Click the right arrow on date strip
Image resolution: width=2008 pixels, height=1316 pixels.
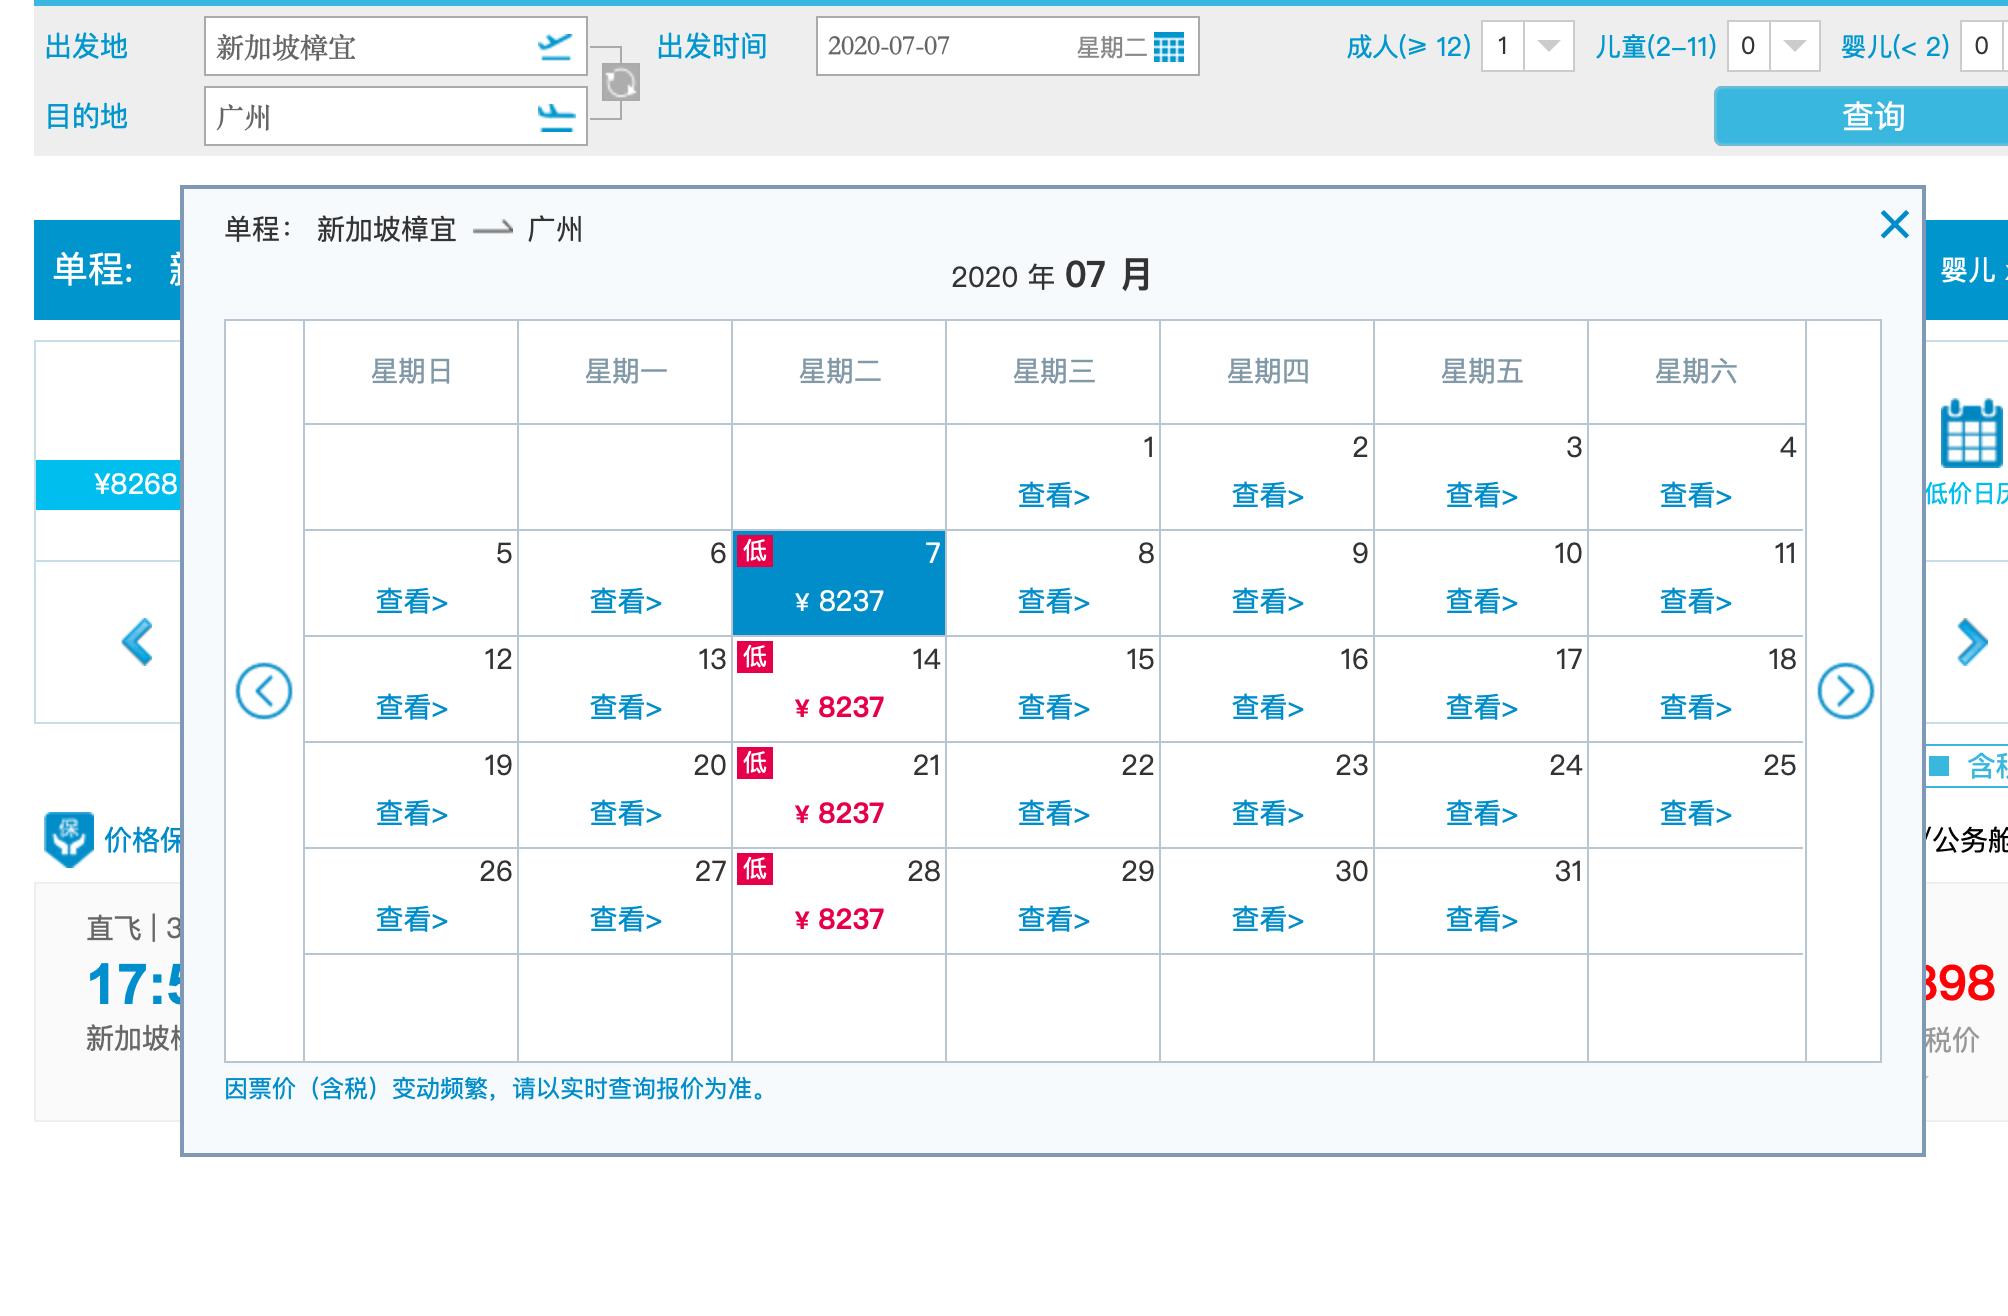[1972, 642]
